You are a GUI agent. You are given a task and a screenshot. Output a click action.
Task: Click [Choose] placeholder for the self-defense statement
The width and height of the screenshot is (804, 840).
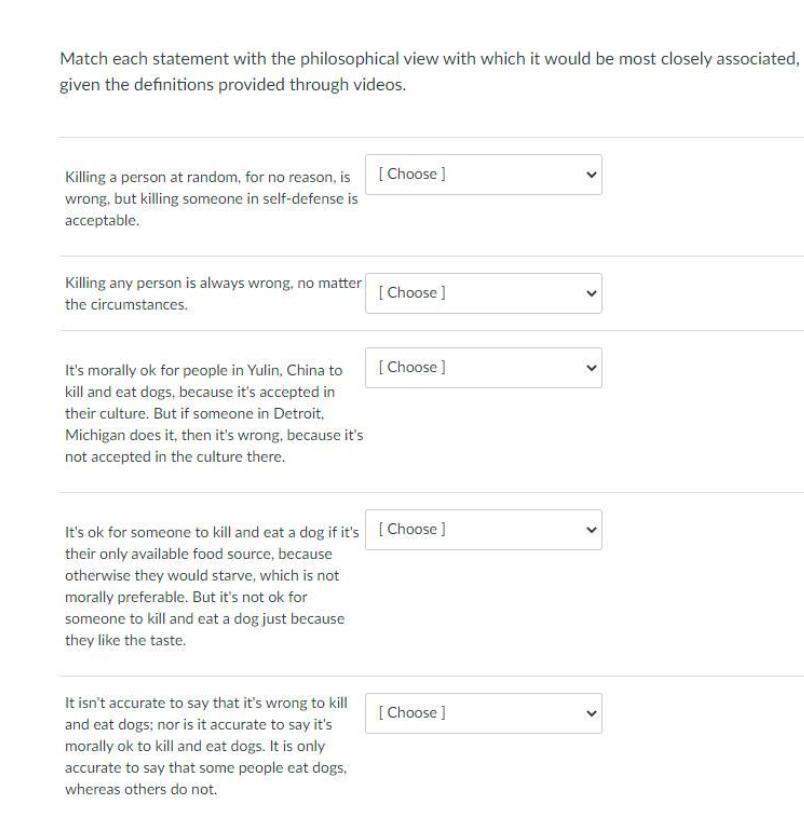coord(412,174)
